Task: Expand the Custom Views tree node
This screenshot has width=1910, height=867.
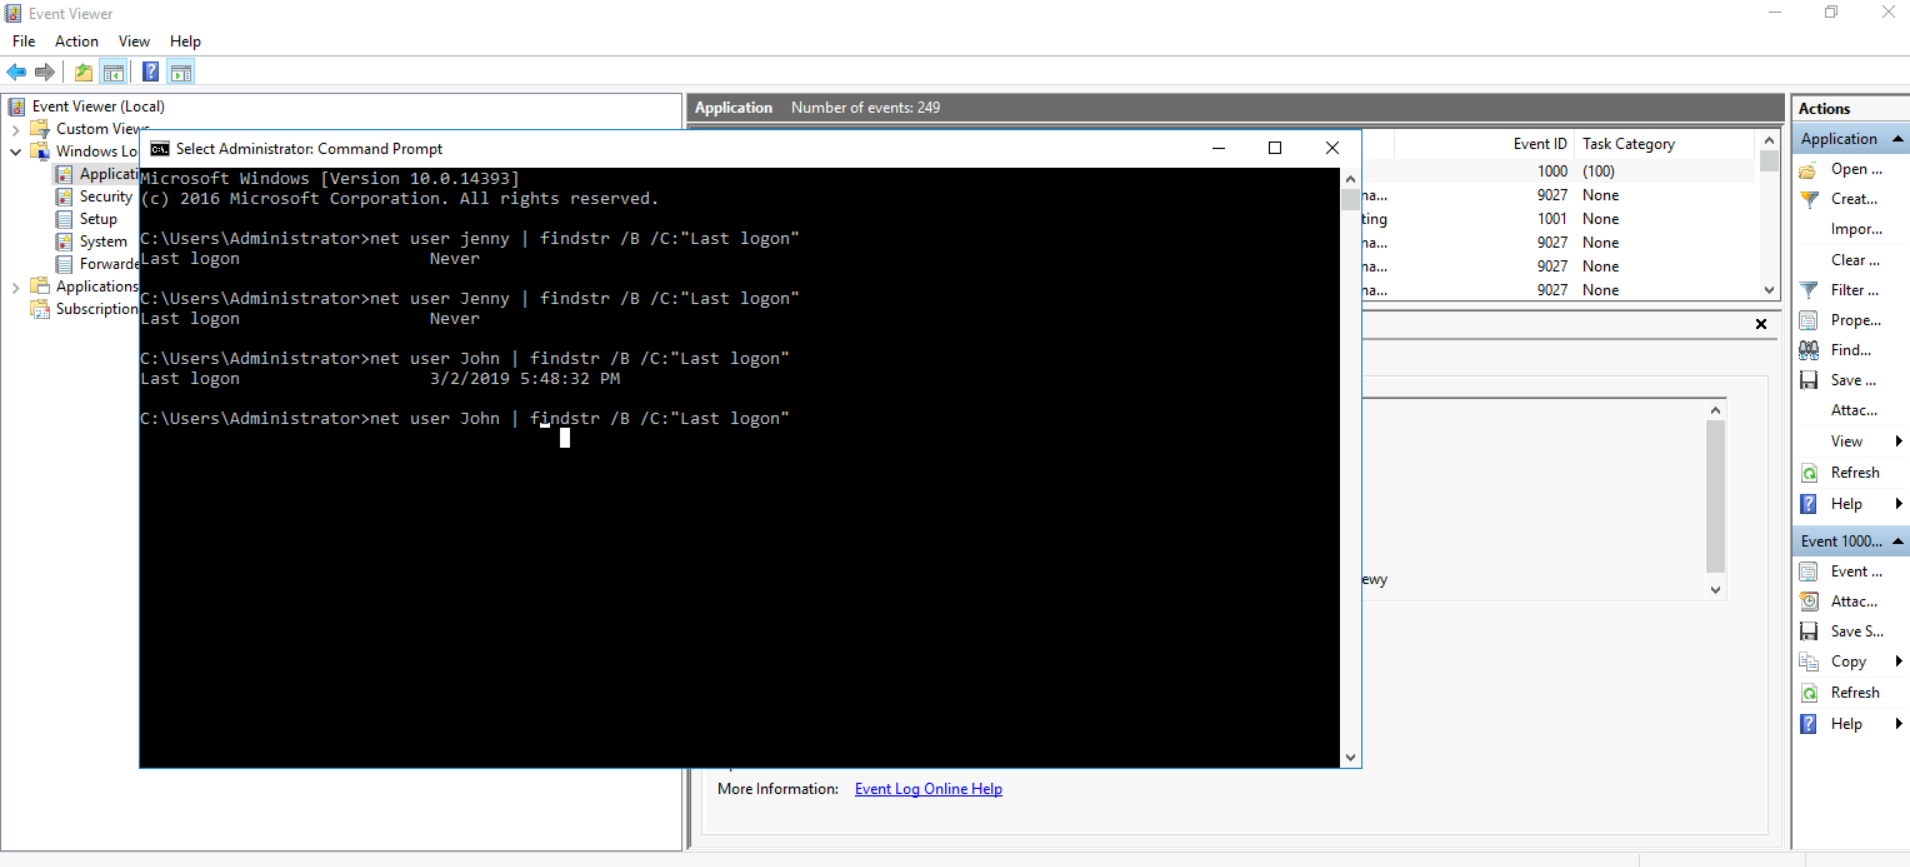Action: pyautogui.click(x=15, y=129)
